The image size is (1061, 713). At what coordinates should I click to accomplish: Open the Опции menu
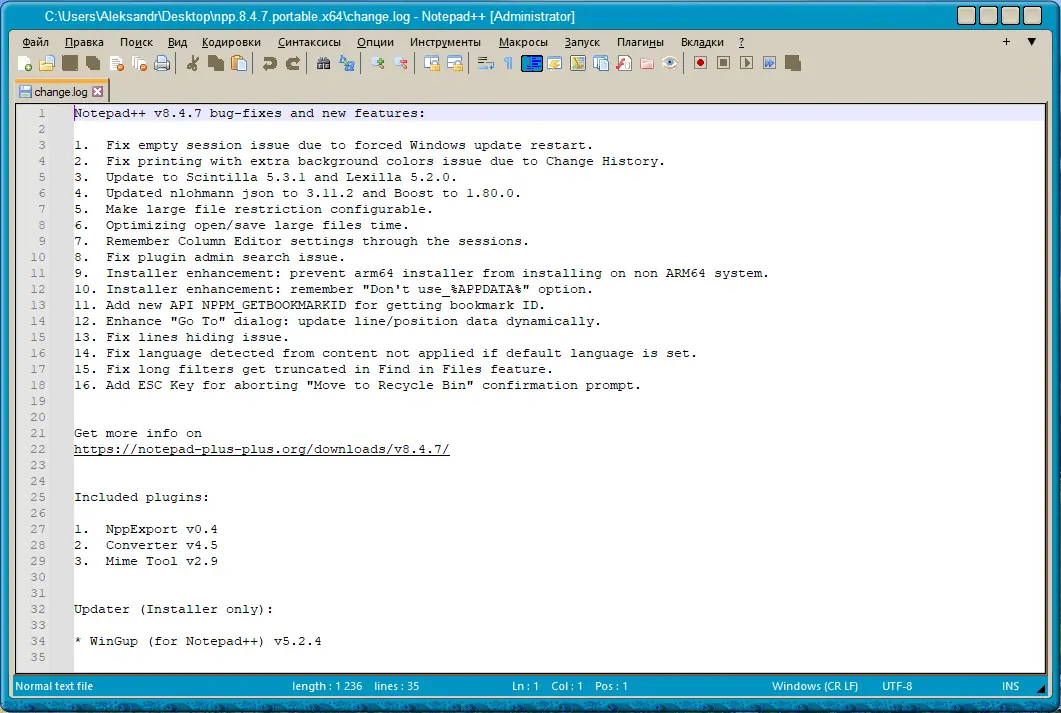376,42
